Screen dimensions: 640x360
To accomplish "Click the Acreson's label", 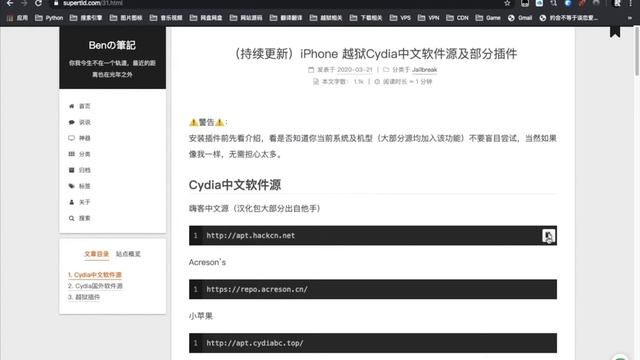I will pos(207,262).
